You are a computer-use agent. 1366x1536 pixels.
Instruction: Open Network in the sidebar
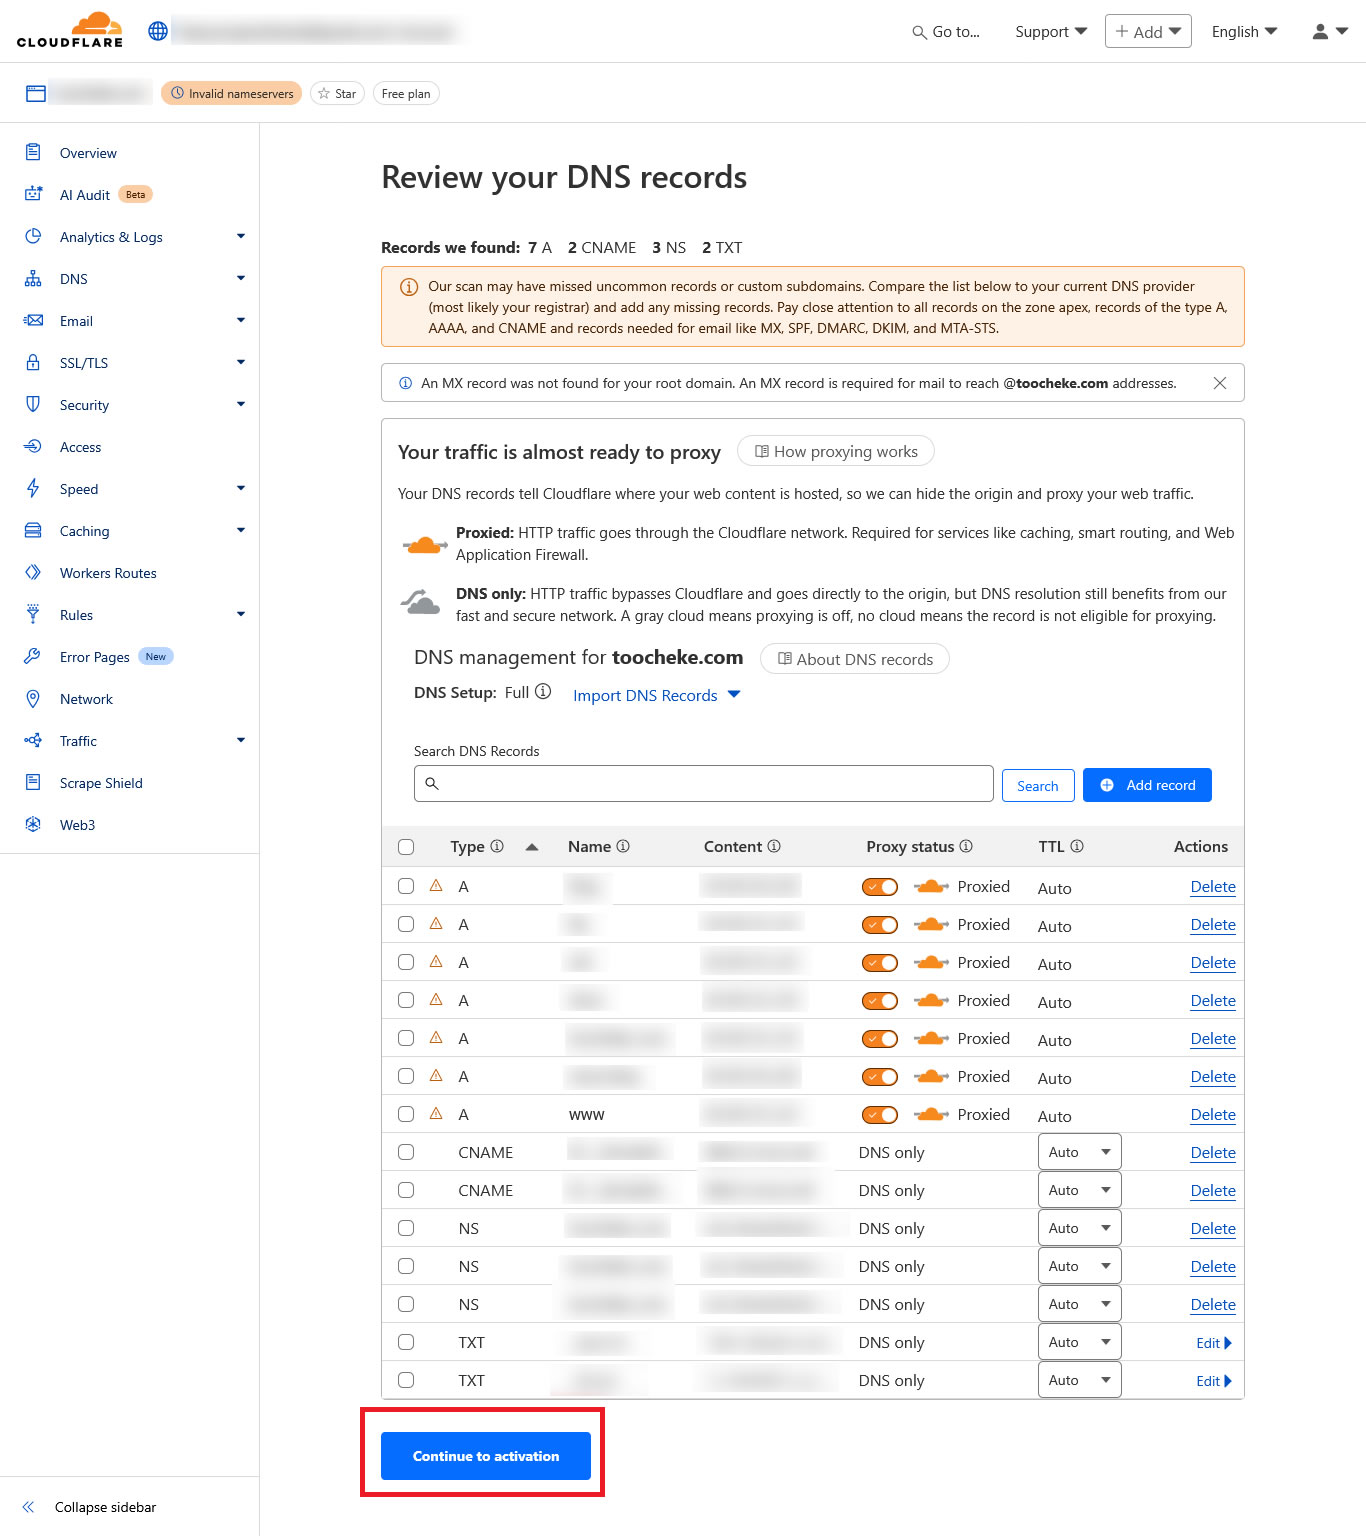click(86, 699)
